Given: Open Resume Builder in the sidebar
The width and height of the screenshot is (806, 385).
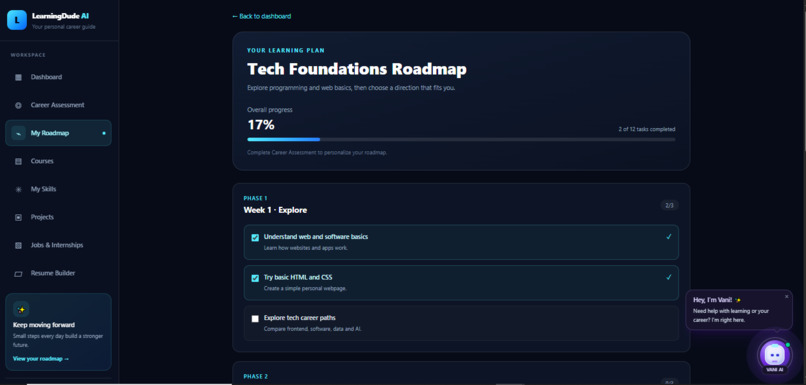Looking at the screenshot, I should point(58,273).
